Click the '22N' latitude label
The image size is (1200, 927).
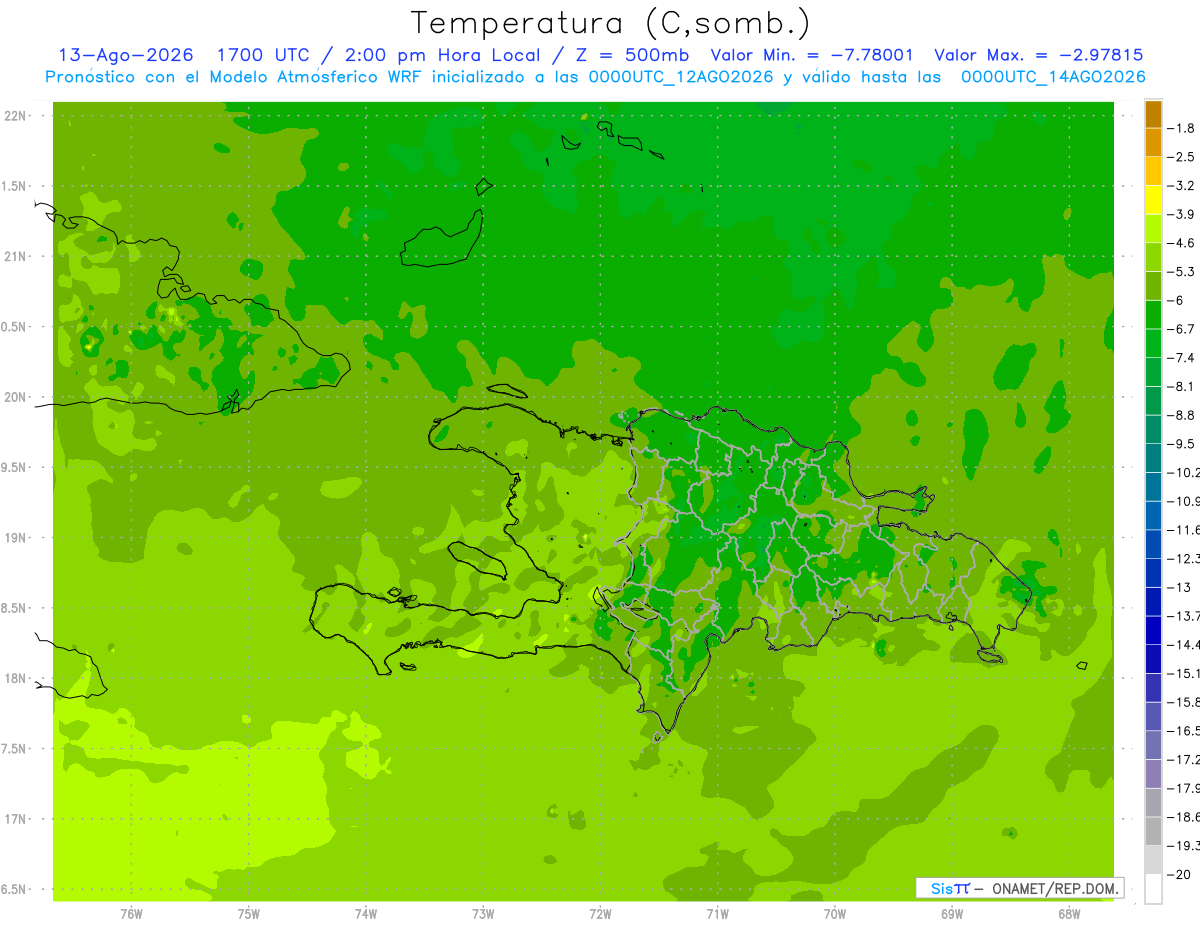click(x=14, y=116)
